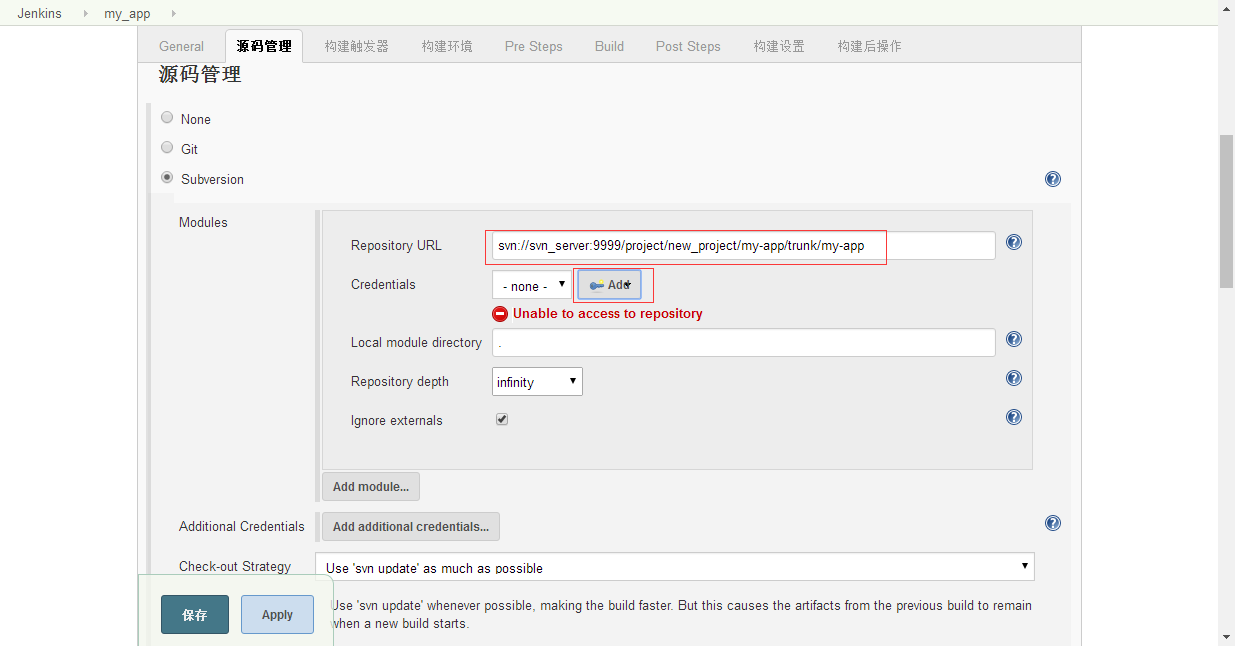The height and width of the screenshot is (646, 1235).
Task: Click the scrollbar up arrow
Action: point(1226,9)
